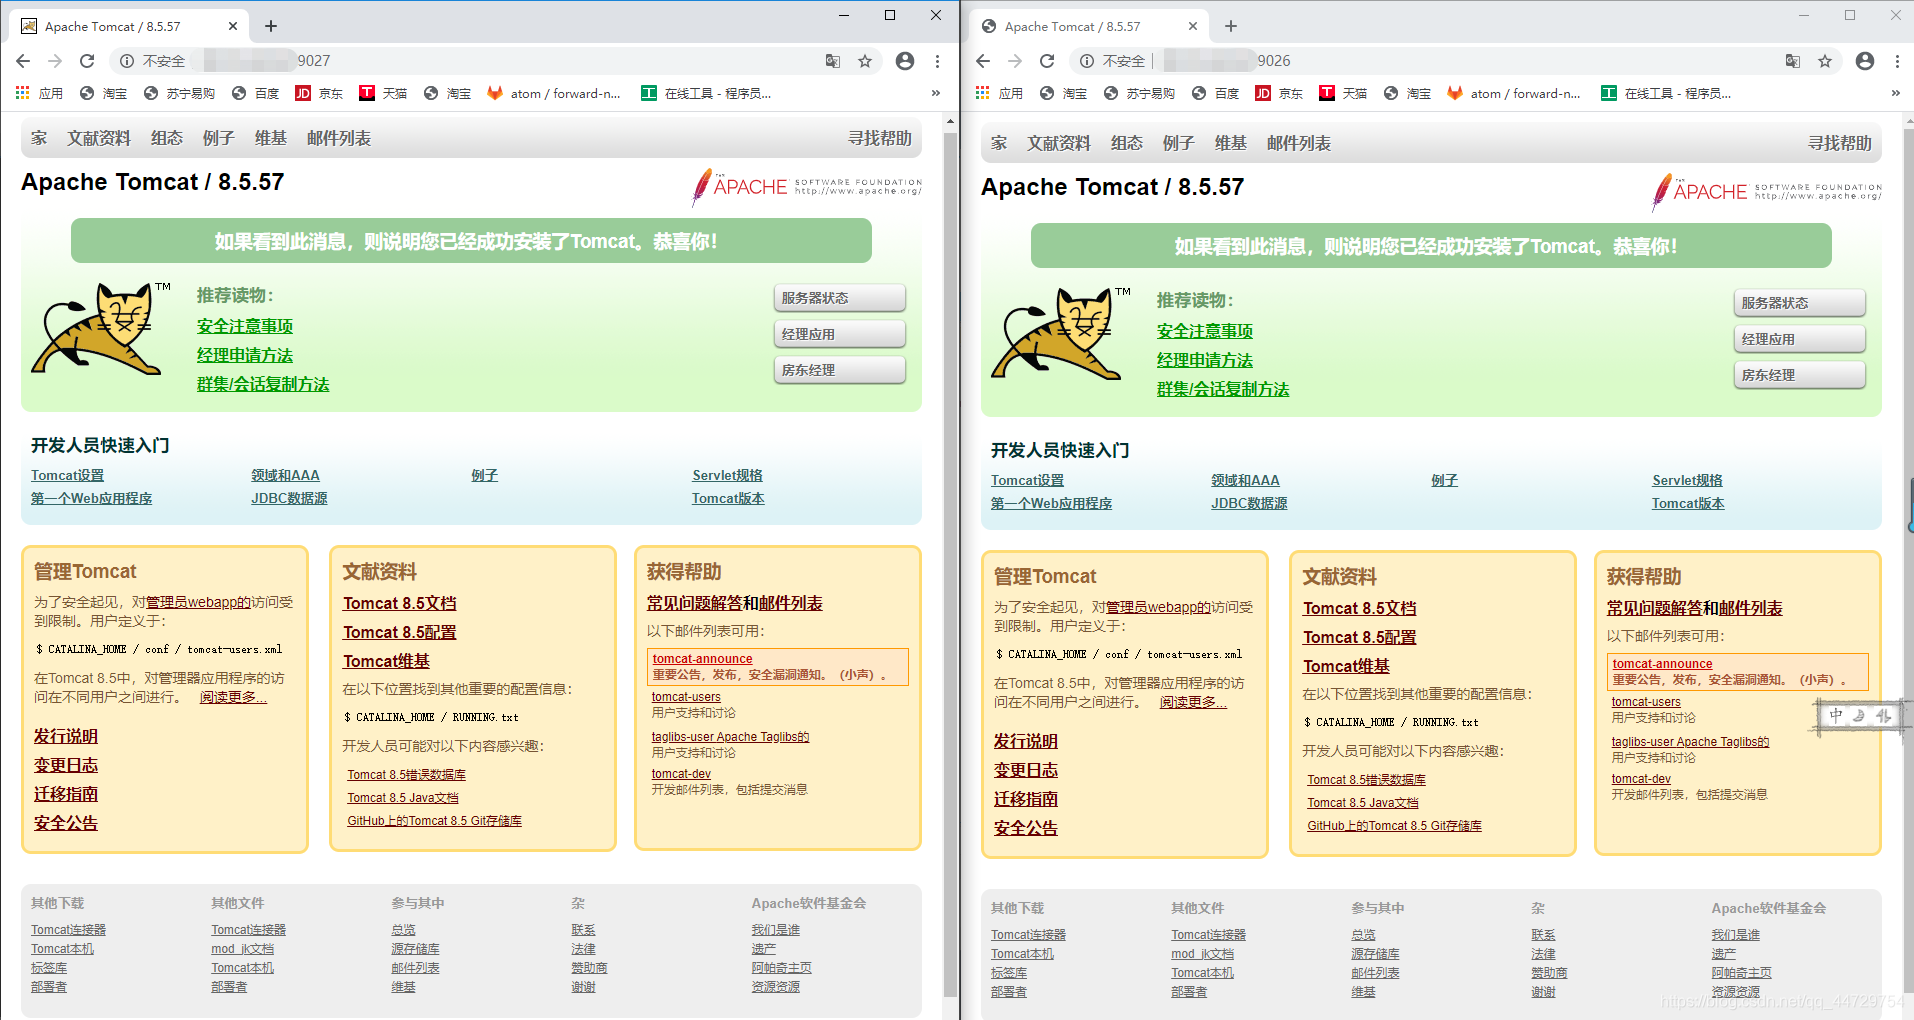Viewport: 1914px width, 1020px height.
Task: Click 服务器状态 button in left page
Action: pos(840,298)
